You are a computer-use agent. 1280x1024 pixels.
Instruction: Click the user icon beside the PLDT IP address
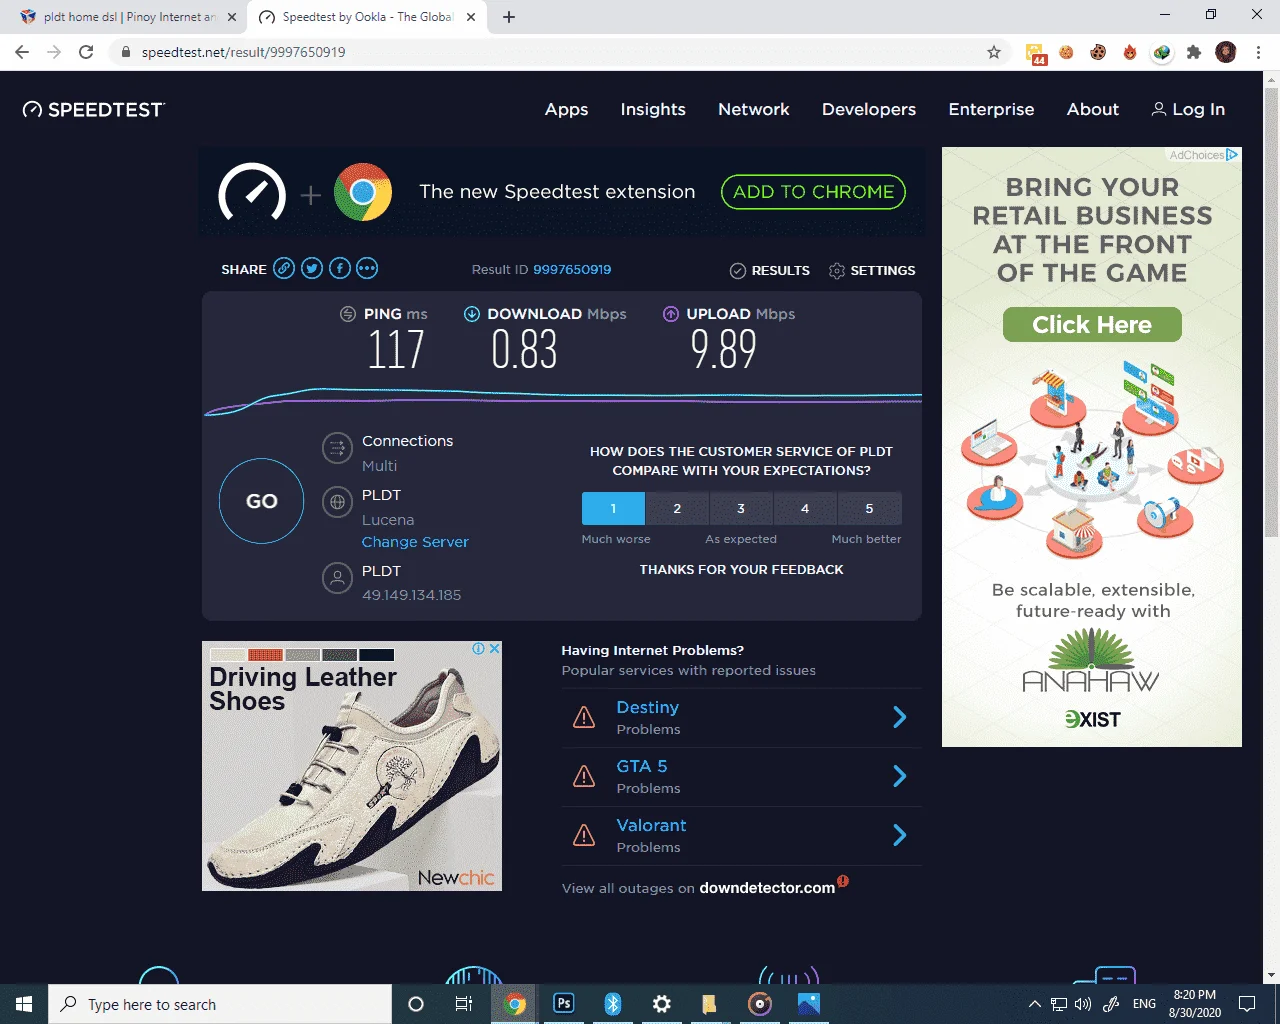[x=337, y=577]
